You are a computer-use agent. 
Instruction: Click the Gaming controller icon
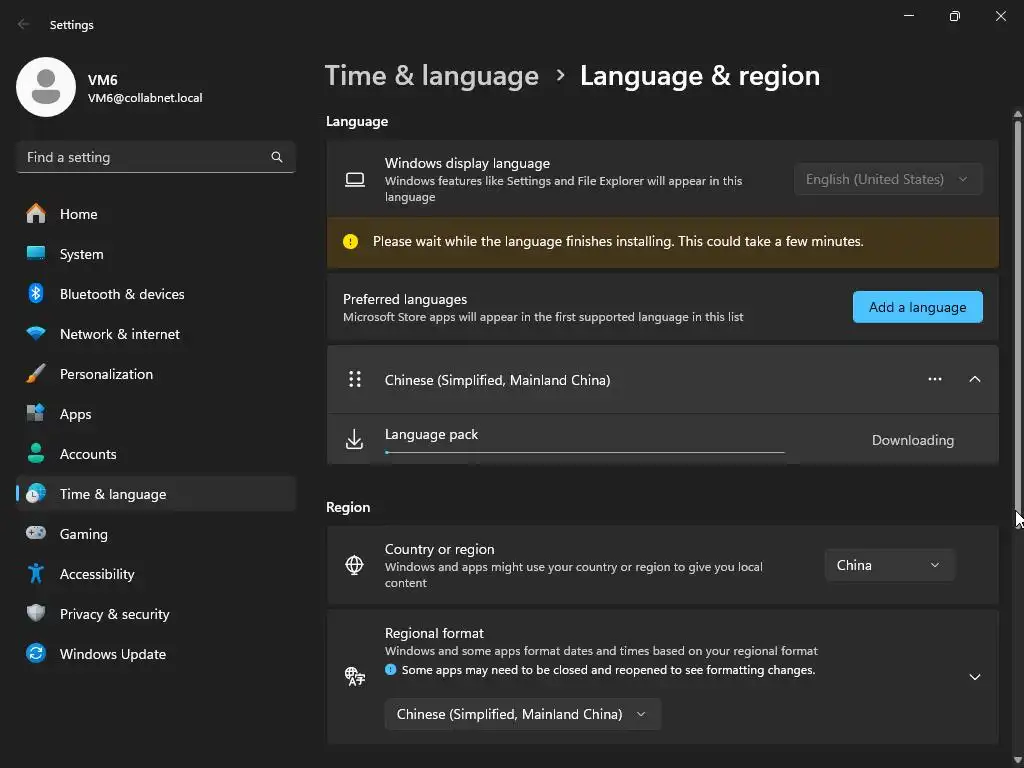pos(36,534)
